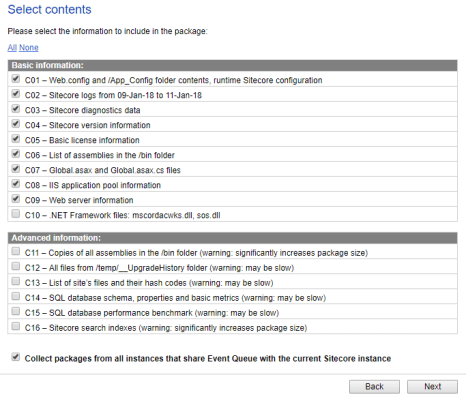Go to previous step with Back button

pos(374,387)
